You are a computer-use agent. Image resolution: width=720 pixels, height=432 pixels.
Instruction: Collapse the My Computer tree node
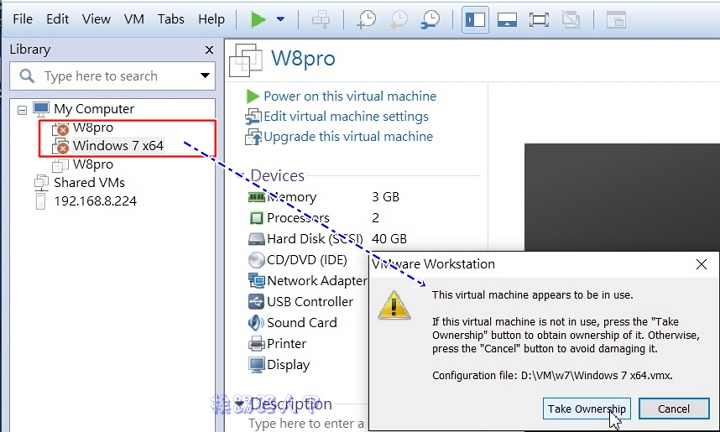click(x=23, y=109)
